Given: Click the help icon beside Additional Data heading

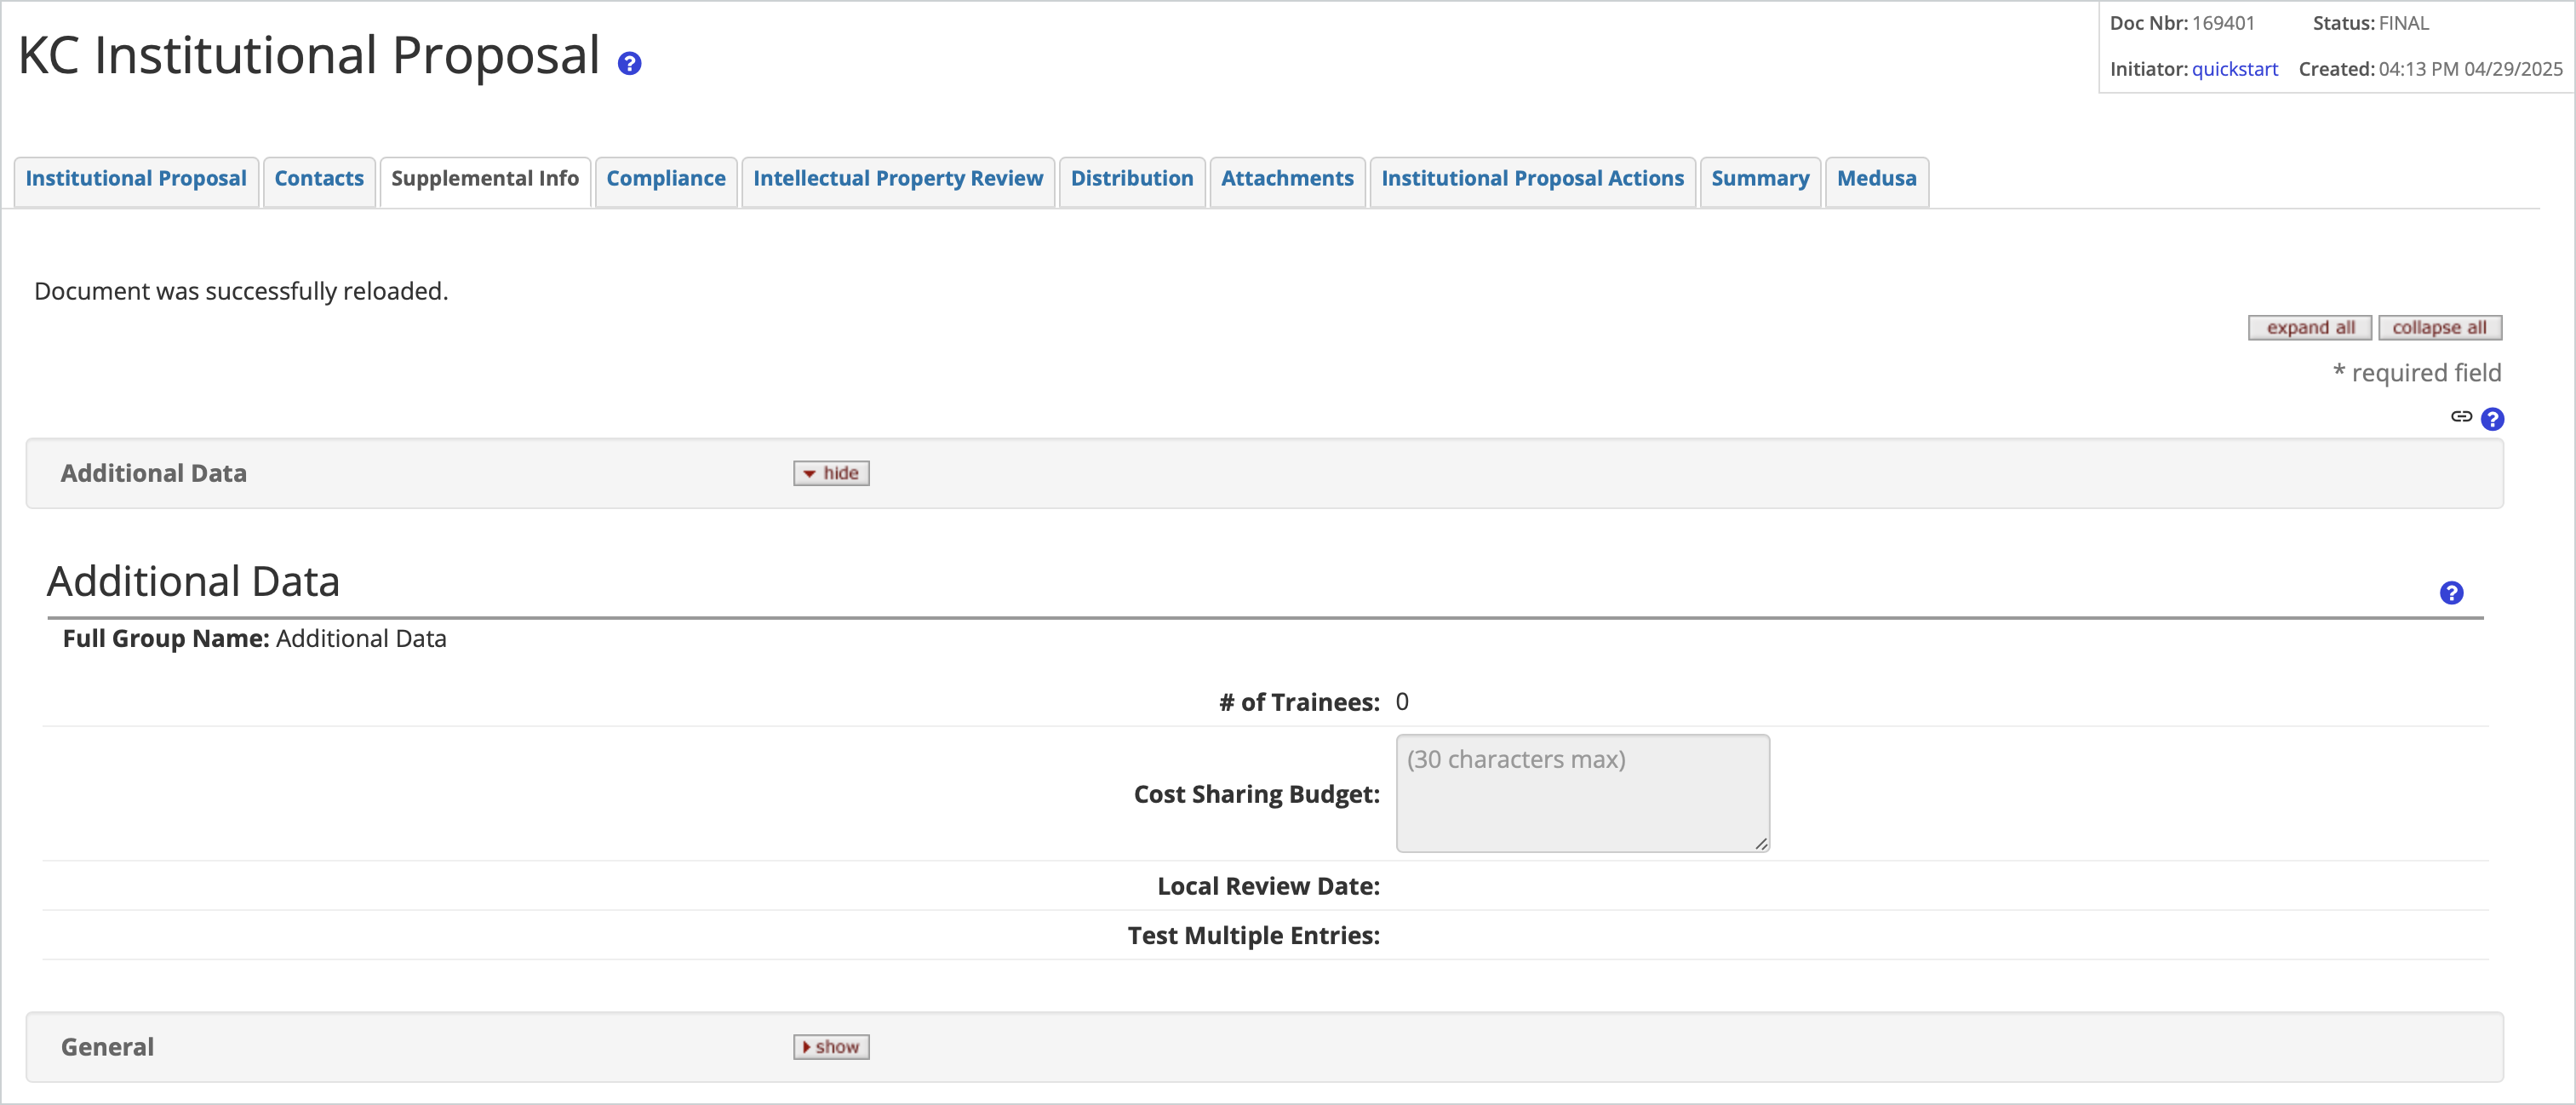Looking at the screenshot, I should pyautogui.click(x=2451, y=592).
